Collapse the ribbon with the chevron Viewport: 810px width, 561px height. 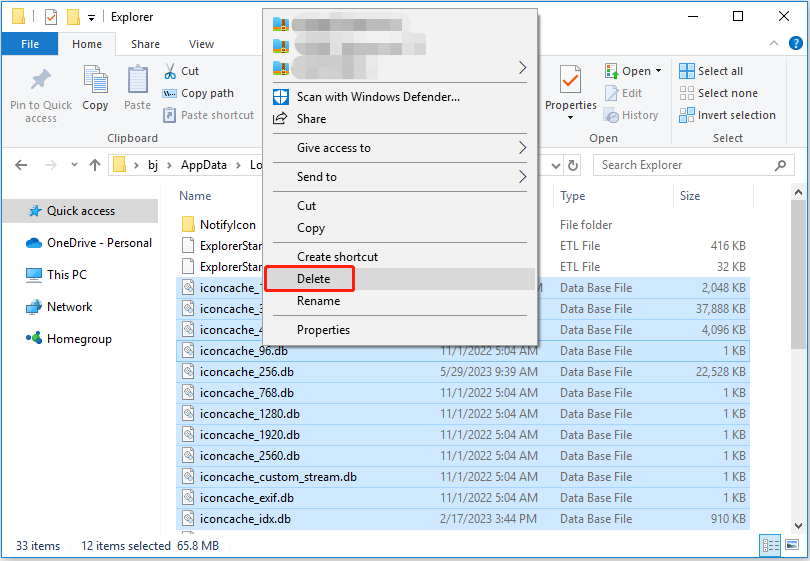pos(773,43)
